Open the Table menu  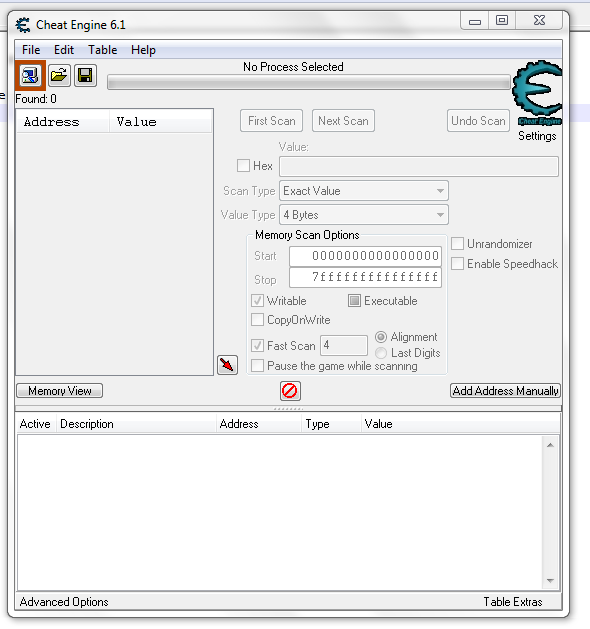point(103,50)
